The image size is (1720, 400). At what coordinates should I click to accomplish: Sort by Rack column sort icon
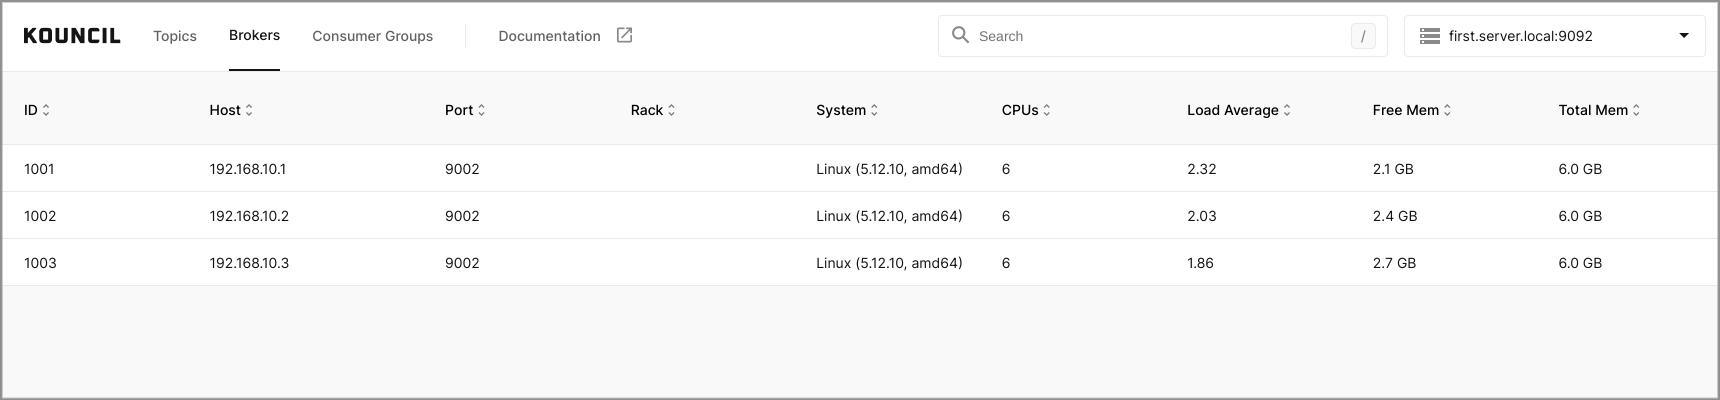point(671,110)
